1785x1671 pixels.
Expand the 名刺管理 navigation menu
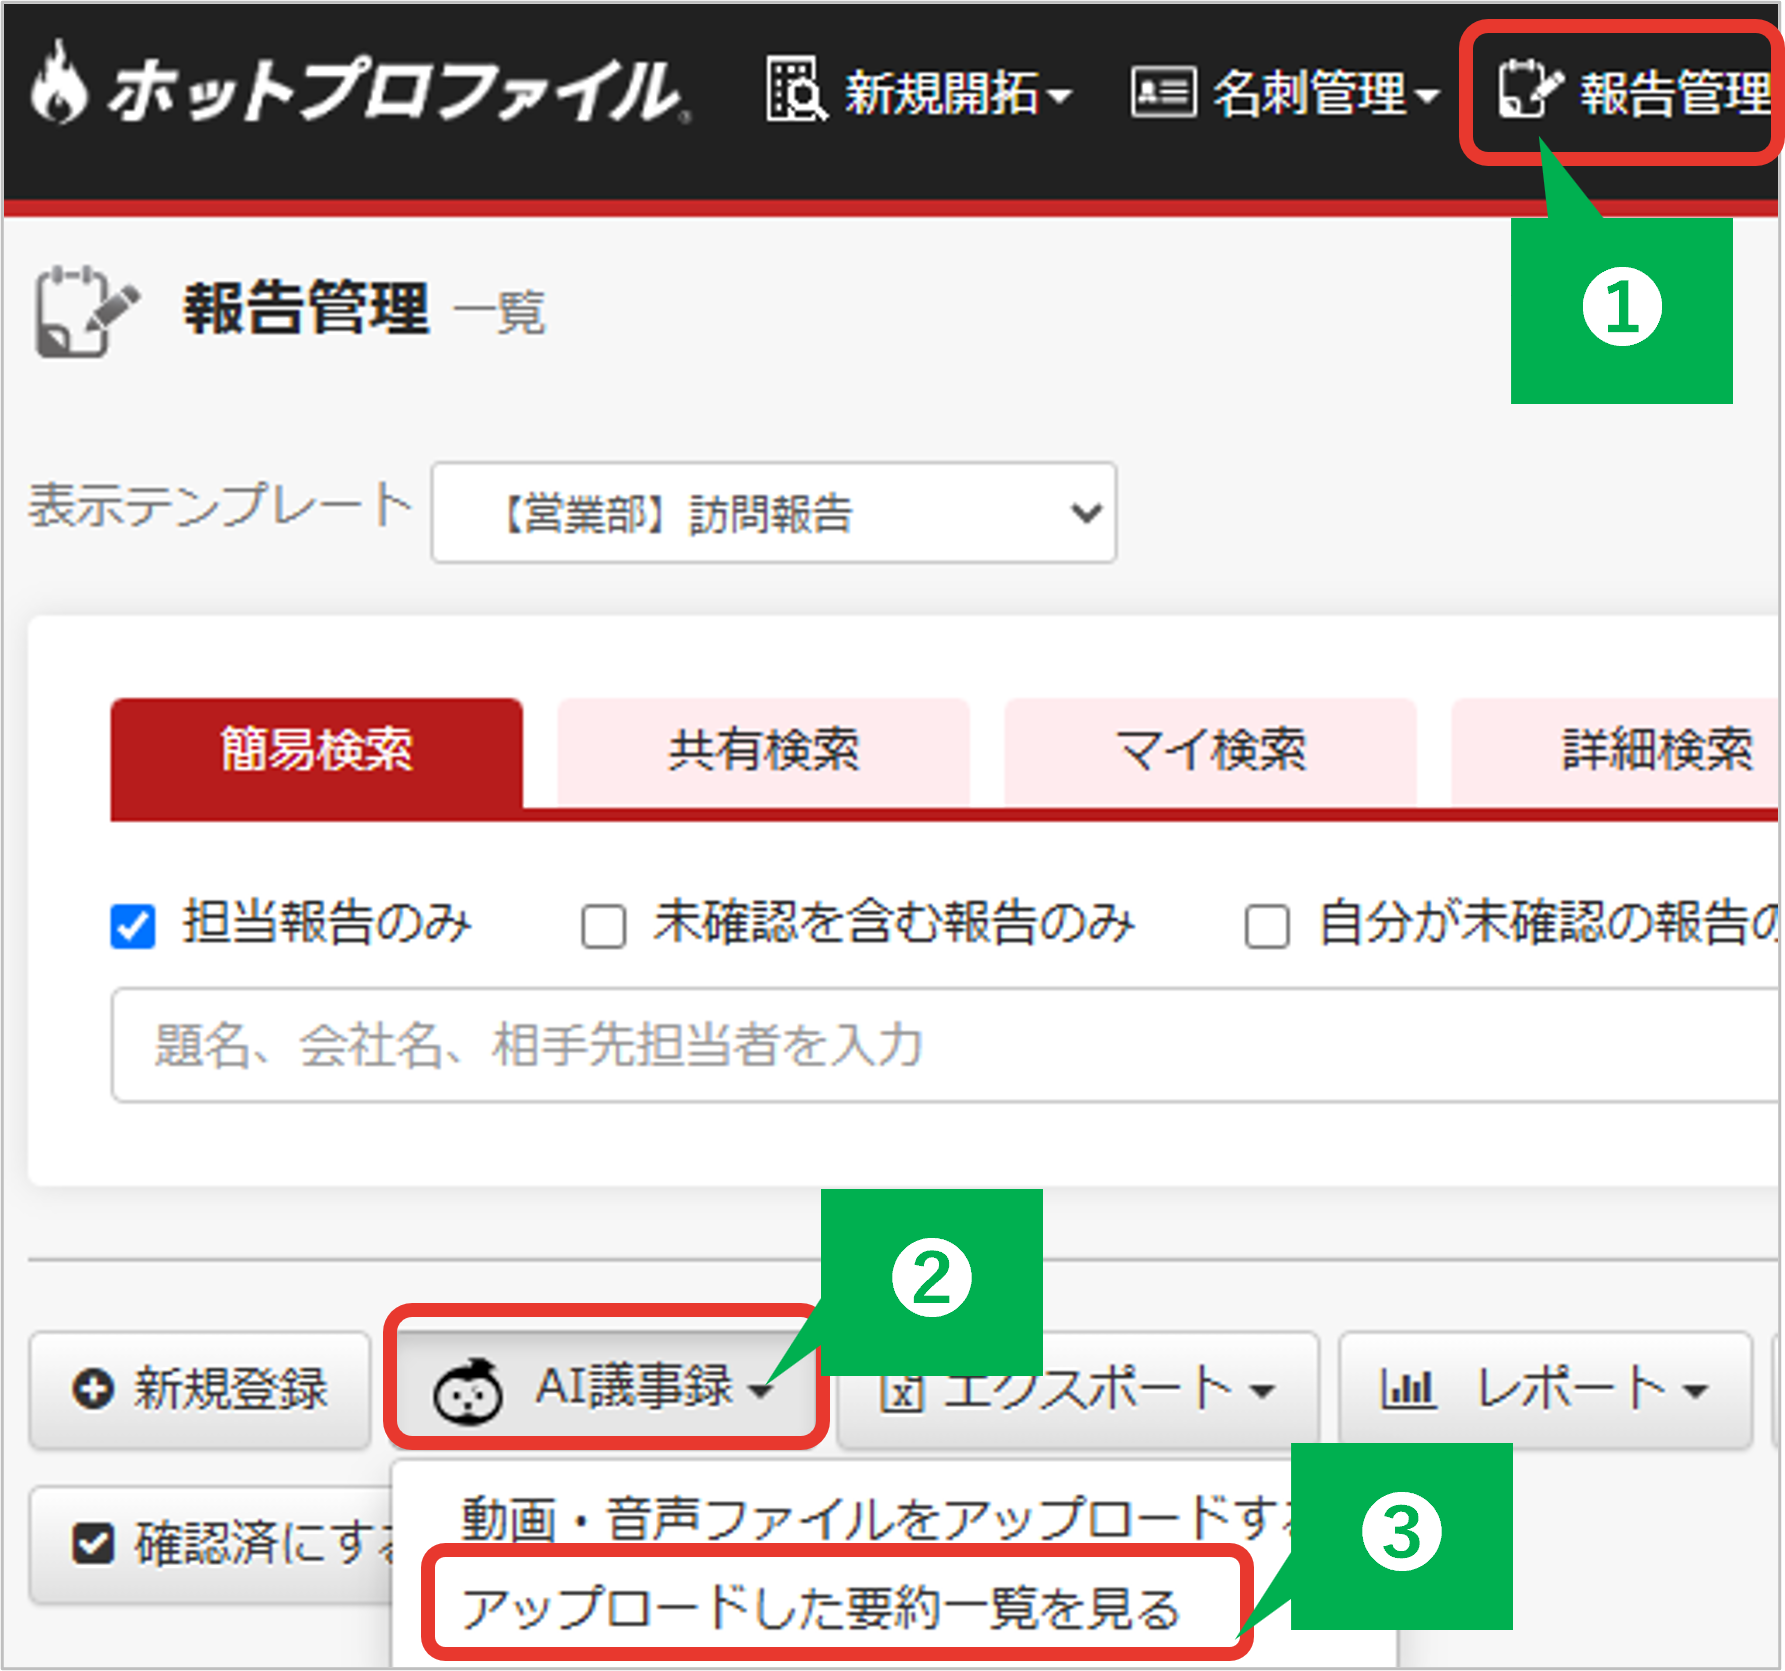pos(1323,93)
